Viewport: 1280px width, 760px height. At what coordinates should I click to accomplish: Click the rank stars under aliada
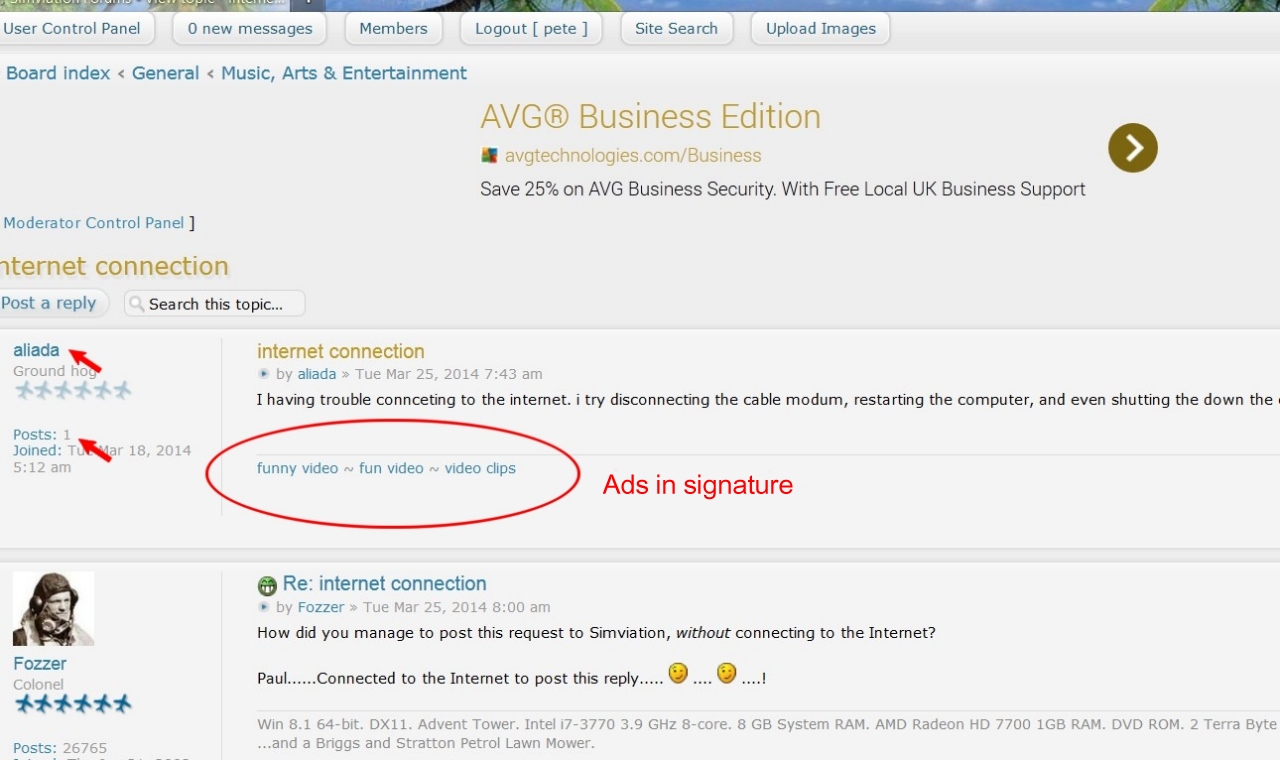72,390
